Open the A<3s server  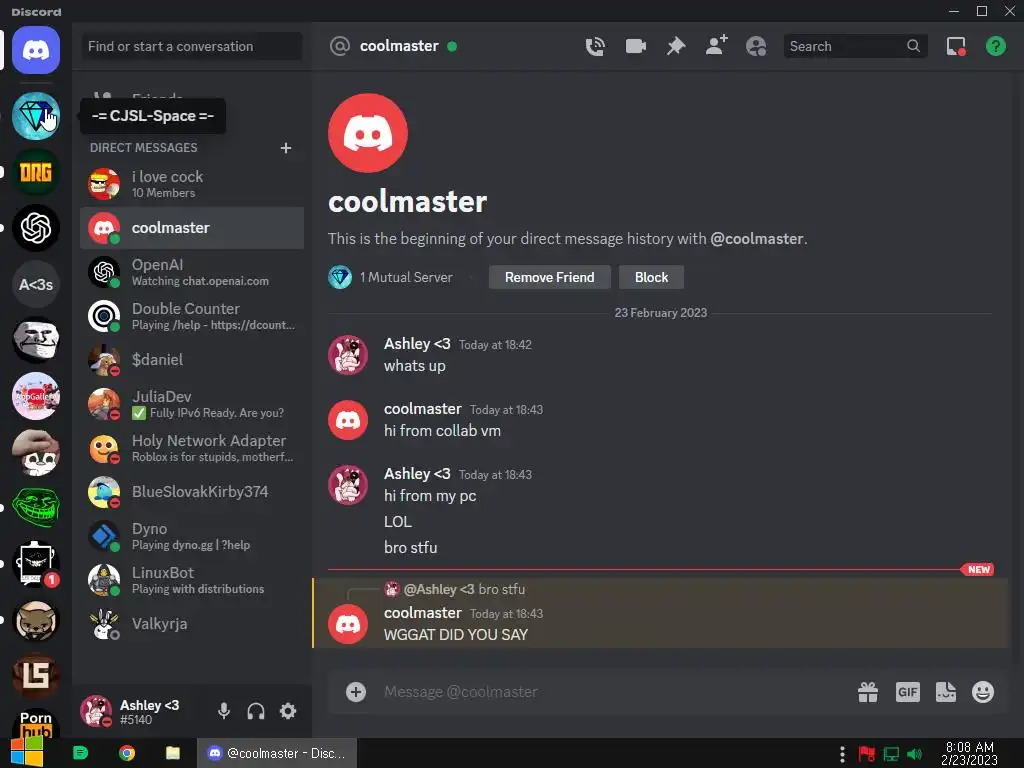pyautogui.click(x=36, y=284)
